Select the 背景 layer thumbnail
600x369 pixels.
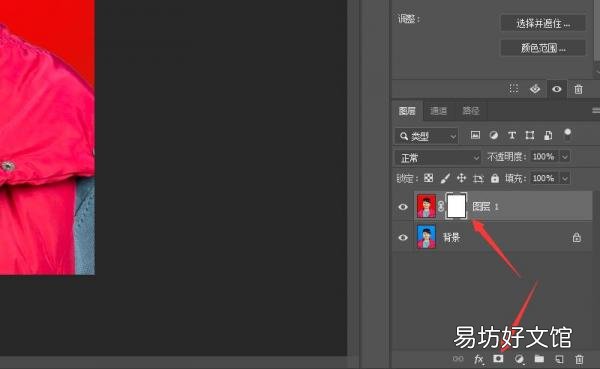(426, 237)
